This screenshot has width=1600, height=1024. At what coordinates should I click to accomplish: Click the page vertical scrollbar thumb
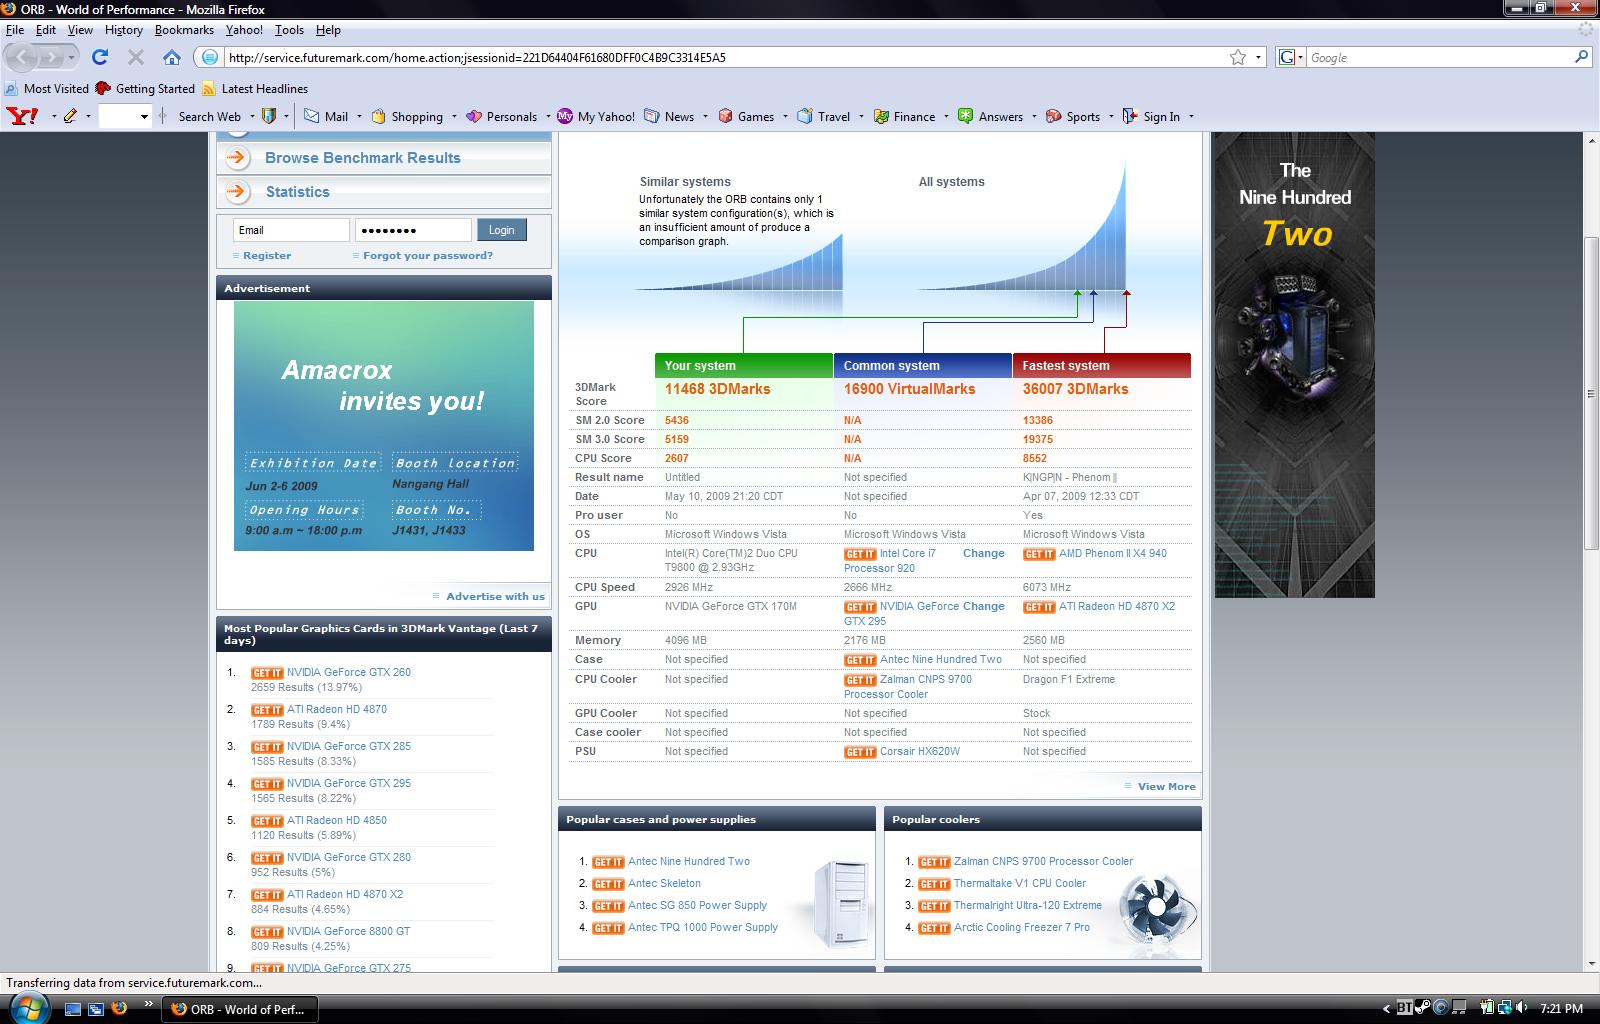point(1591,394)
